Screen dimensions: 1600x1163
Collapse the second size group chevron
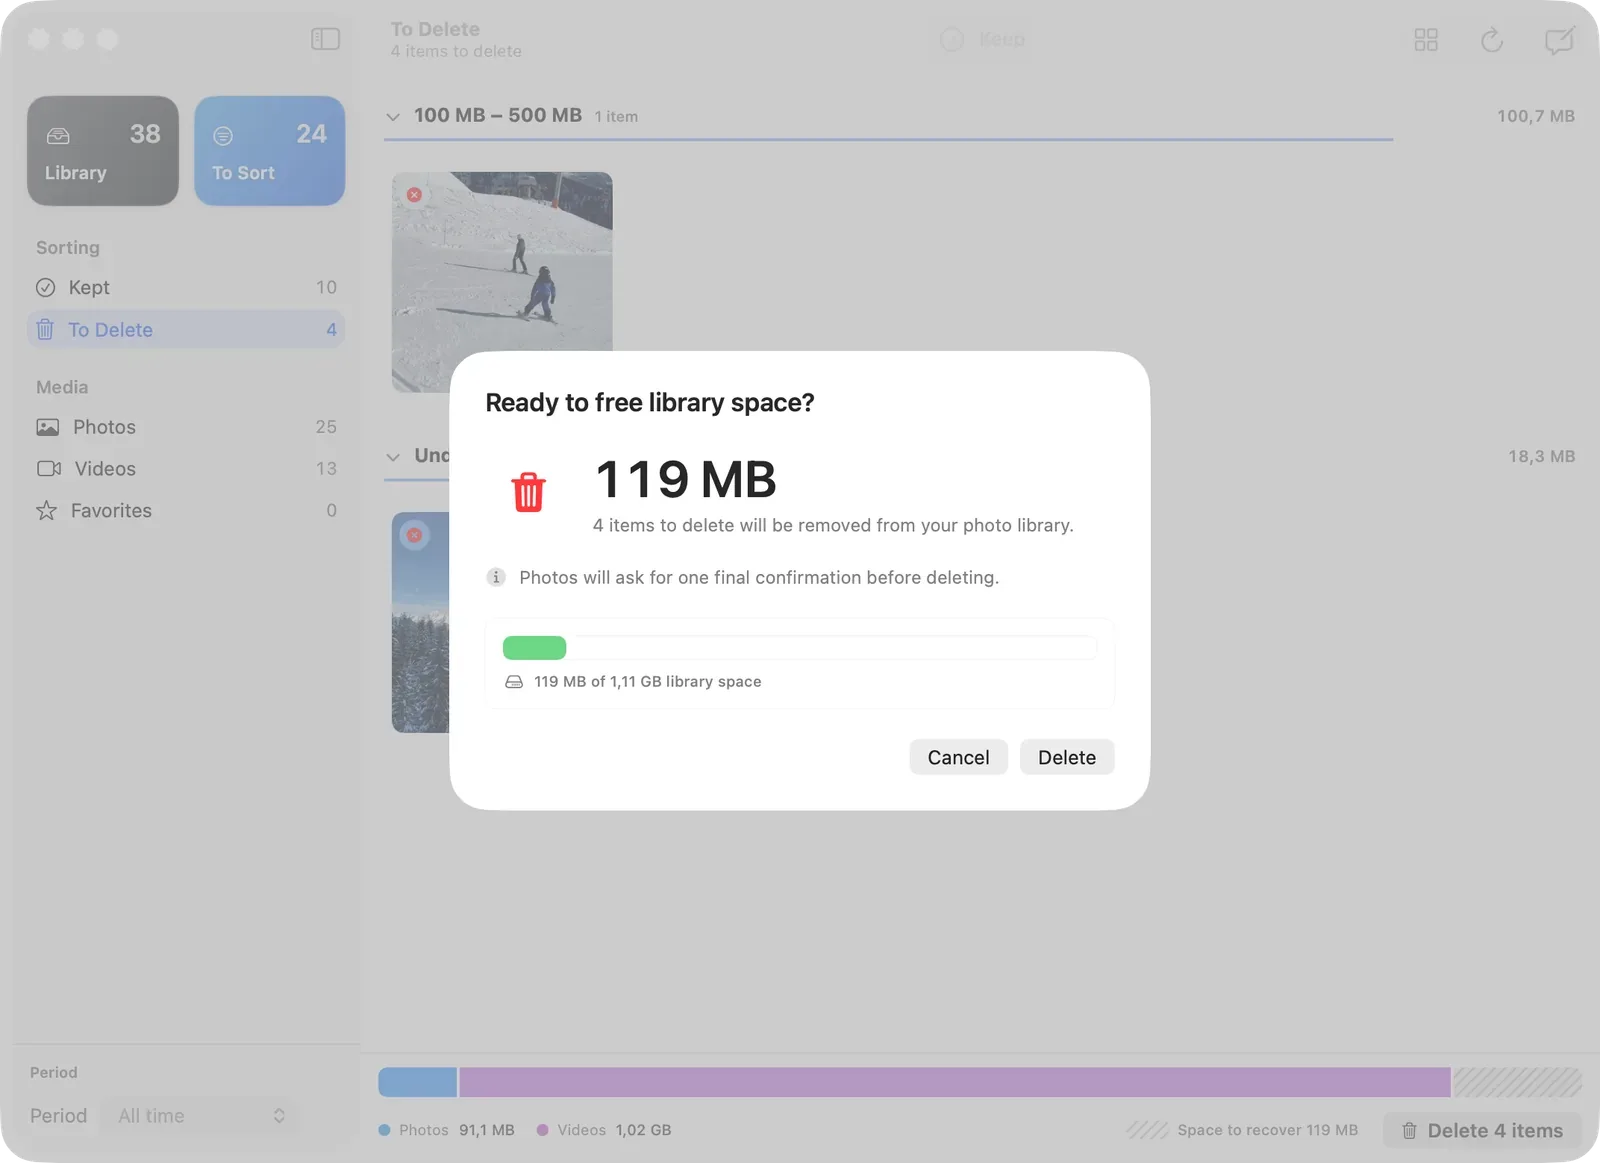[393, 457]
